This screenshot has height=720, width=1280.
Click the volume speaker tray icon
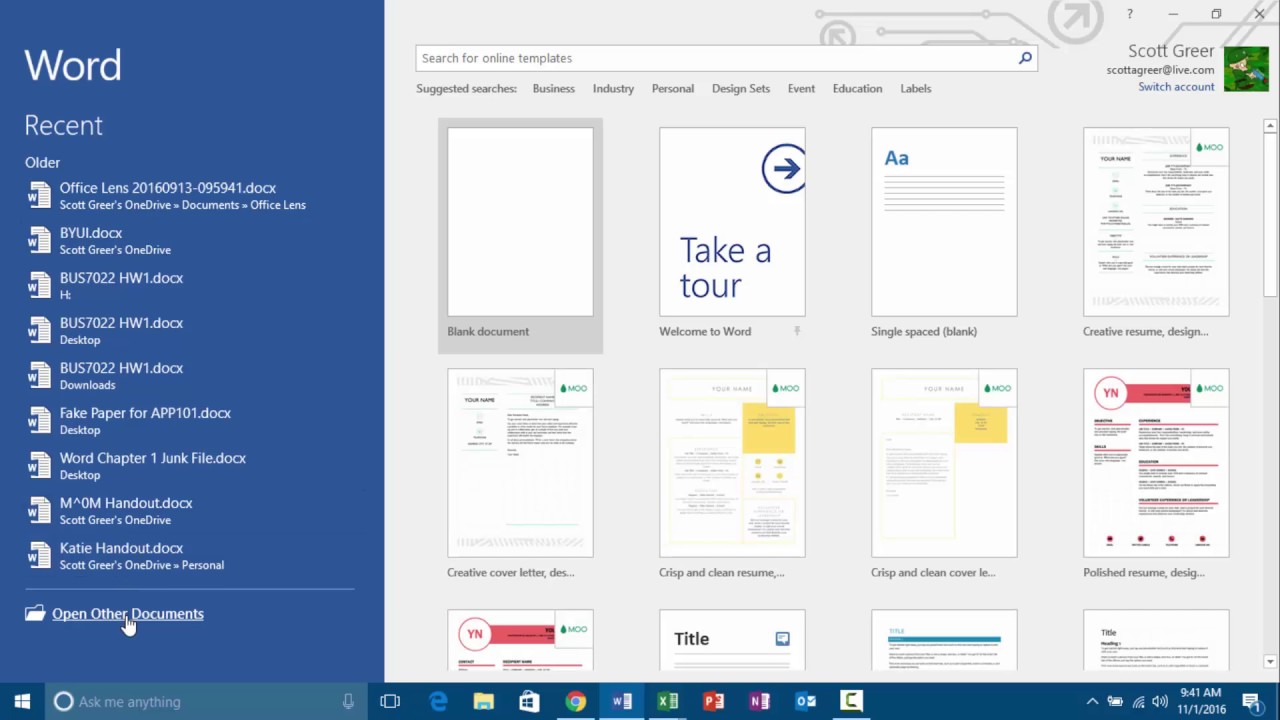[x=1160, y=701]
